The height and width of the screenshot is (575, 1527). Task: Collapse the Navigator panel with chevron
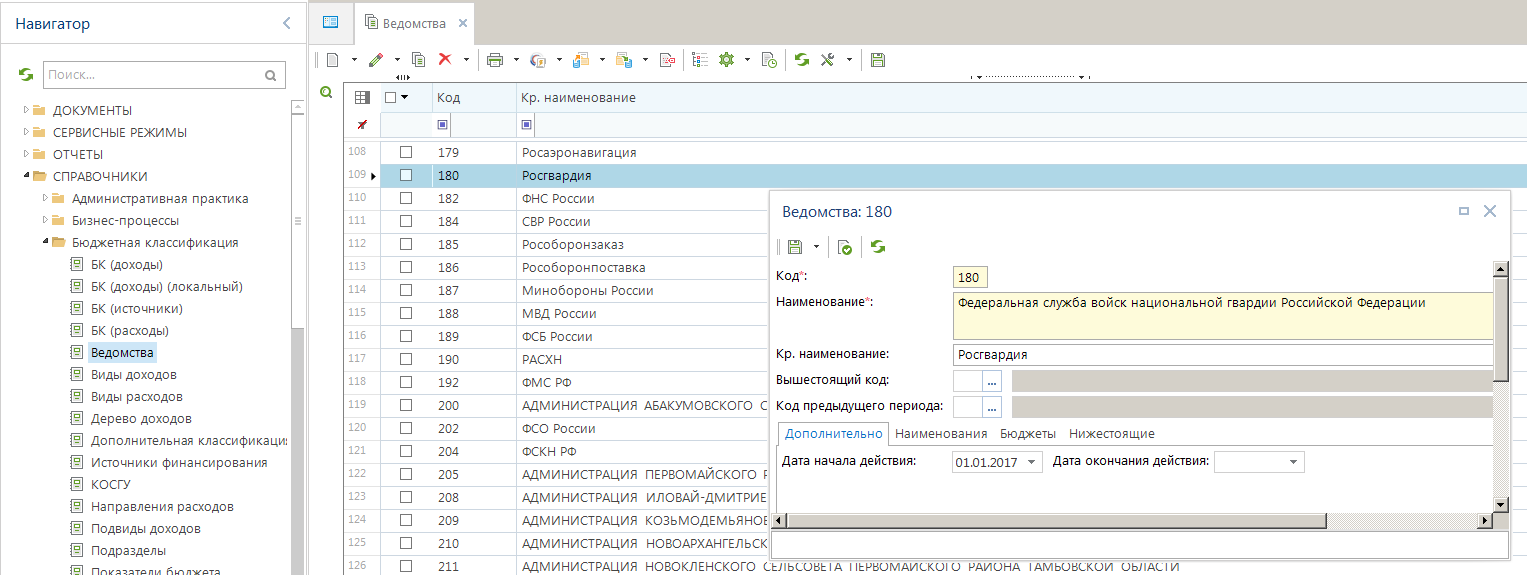(287, 23)
